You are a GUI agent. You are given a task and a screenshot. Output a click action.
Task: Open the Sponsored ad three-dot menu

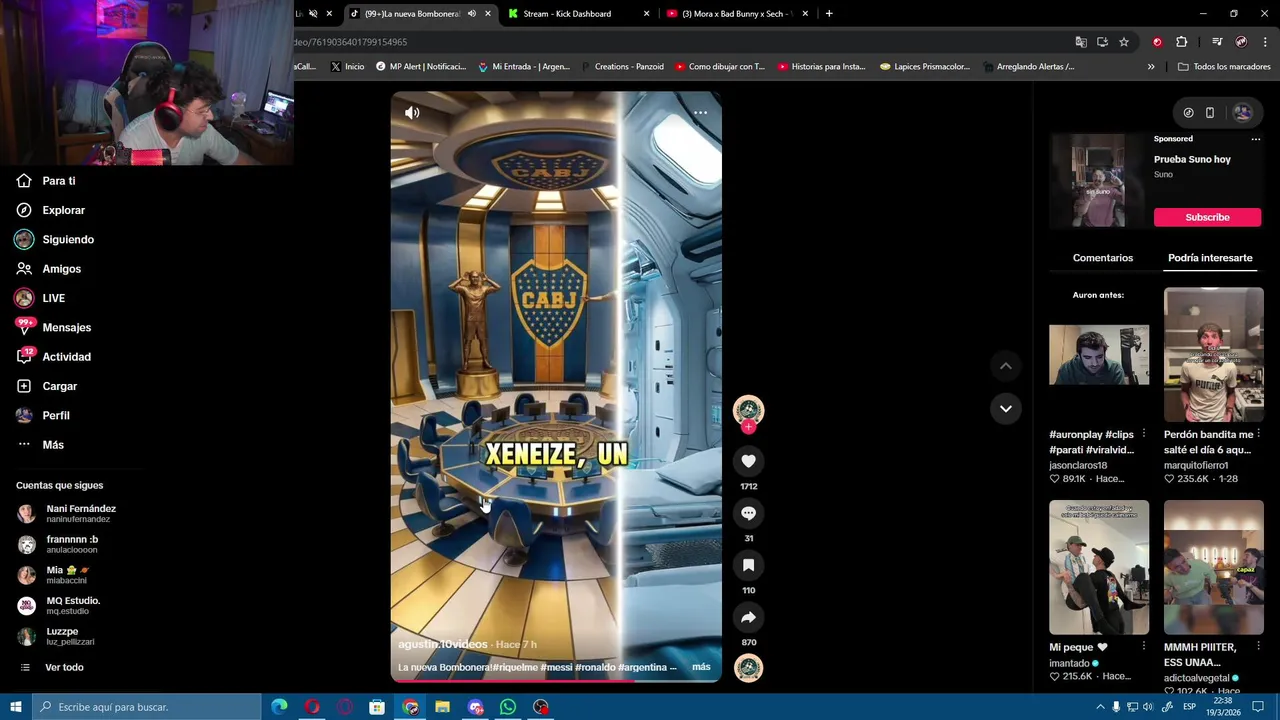tap(1255, 139)
